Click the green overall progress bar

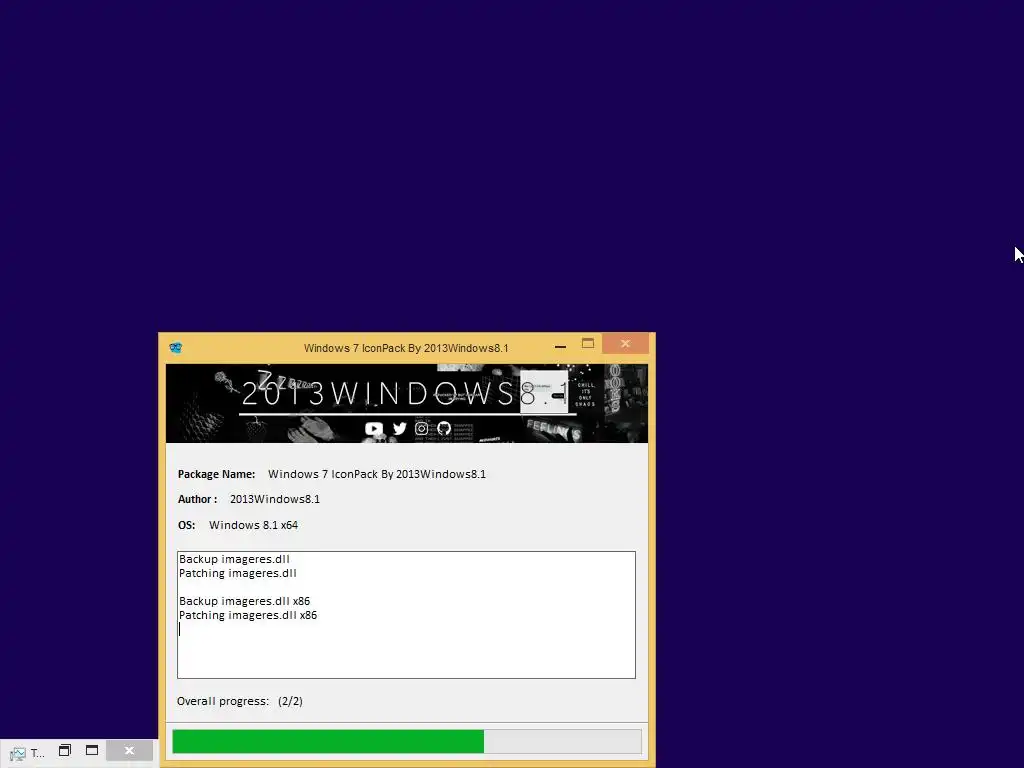tap(407, 742)
